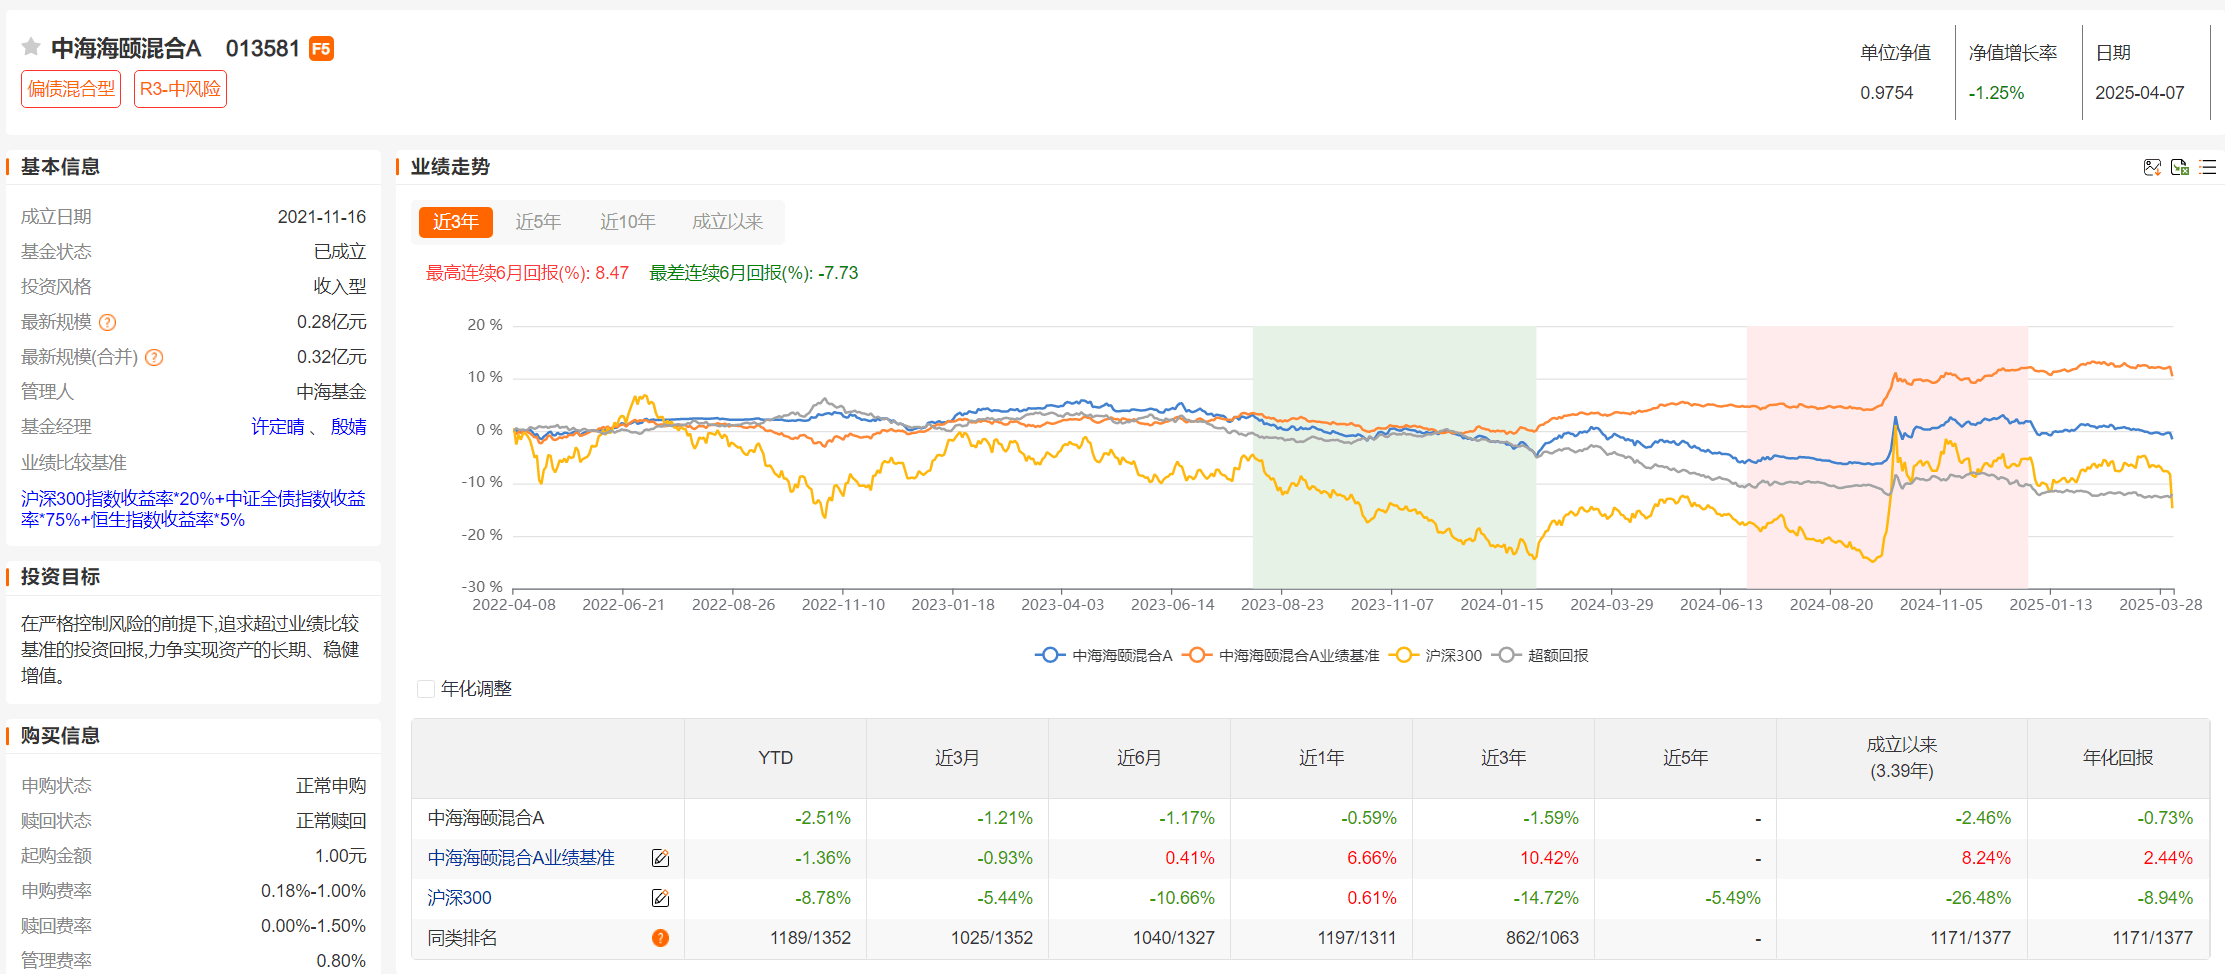Click the 净值增长率 value -1.25%

1996,93
